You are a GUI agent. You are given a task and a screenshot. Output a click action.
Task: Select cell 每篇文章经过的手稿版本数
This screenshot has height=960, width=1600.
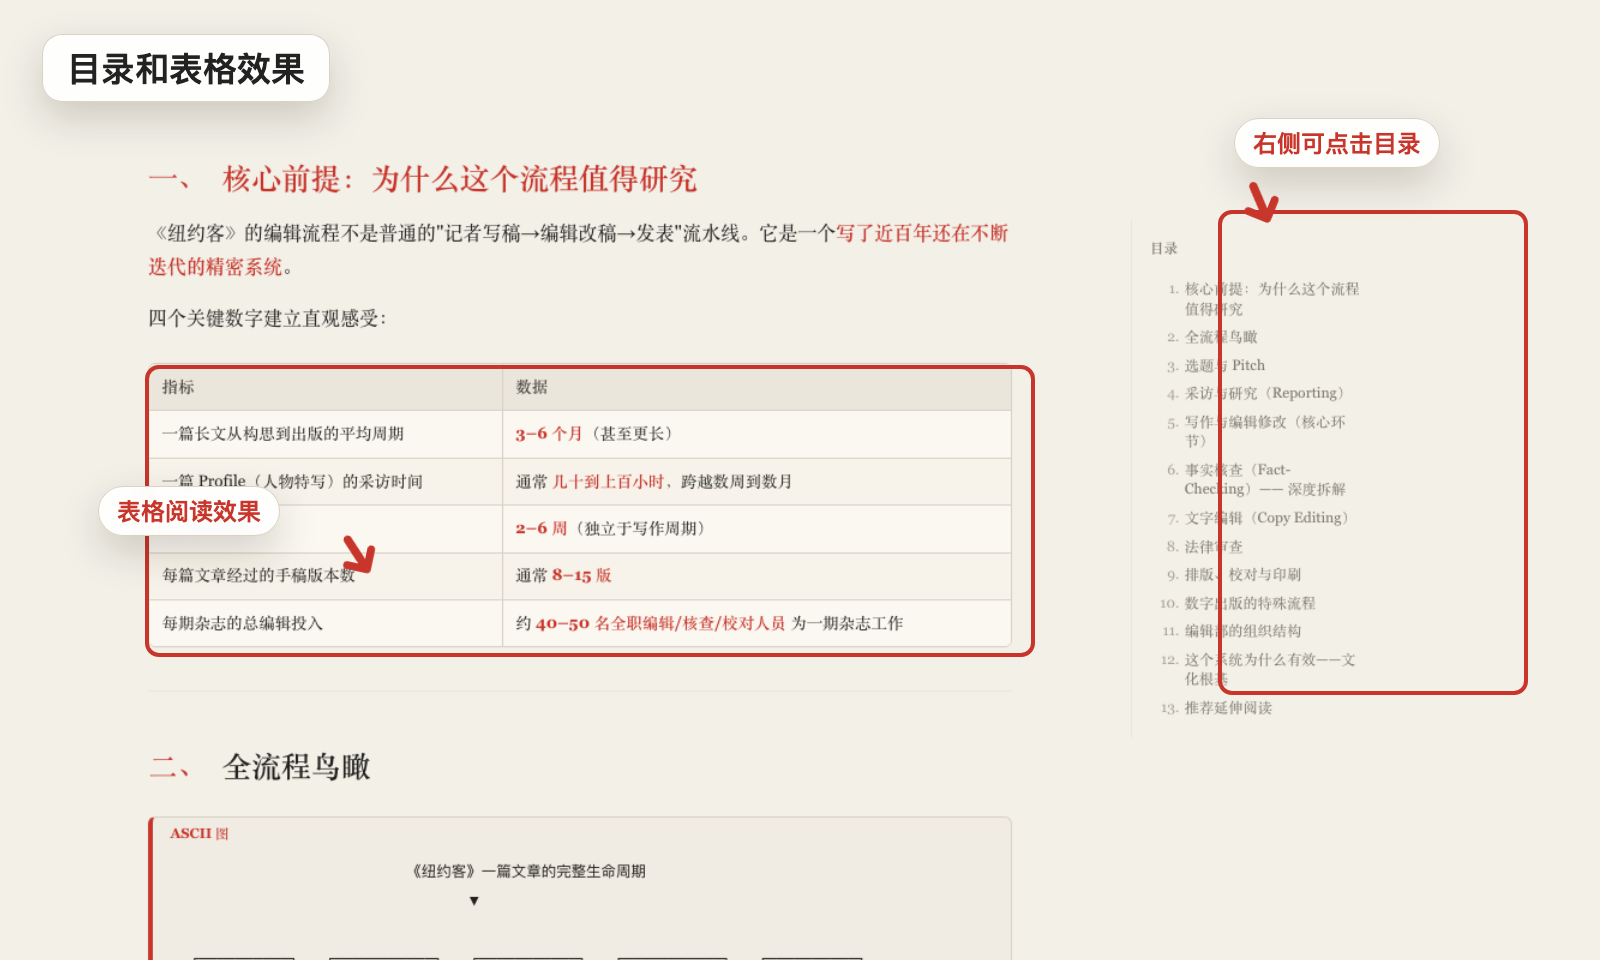[325, 576]
